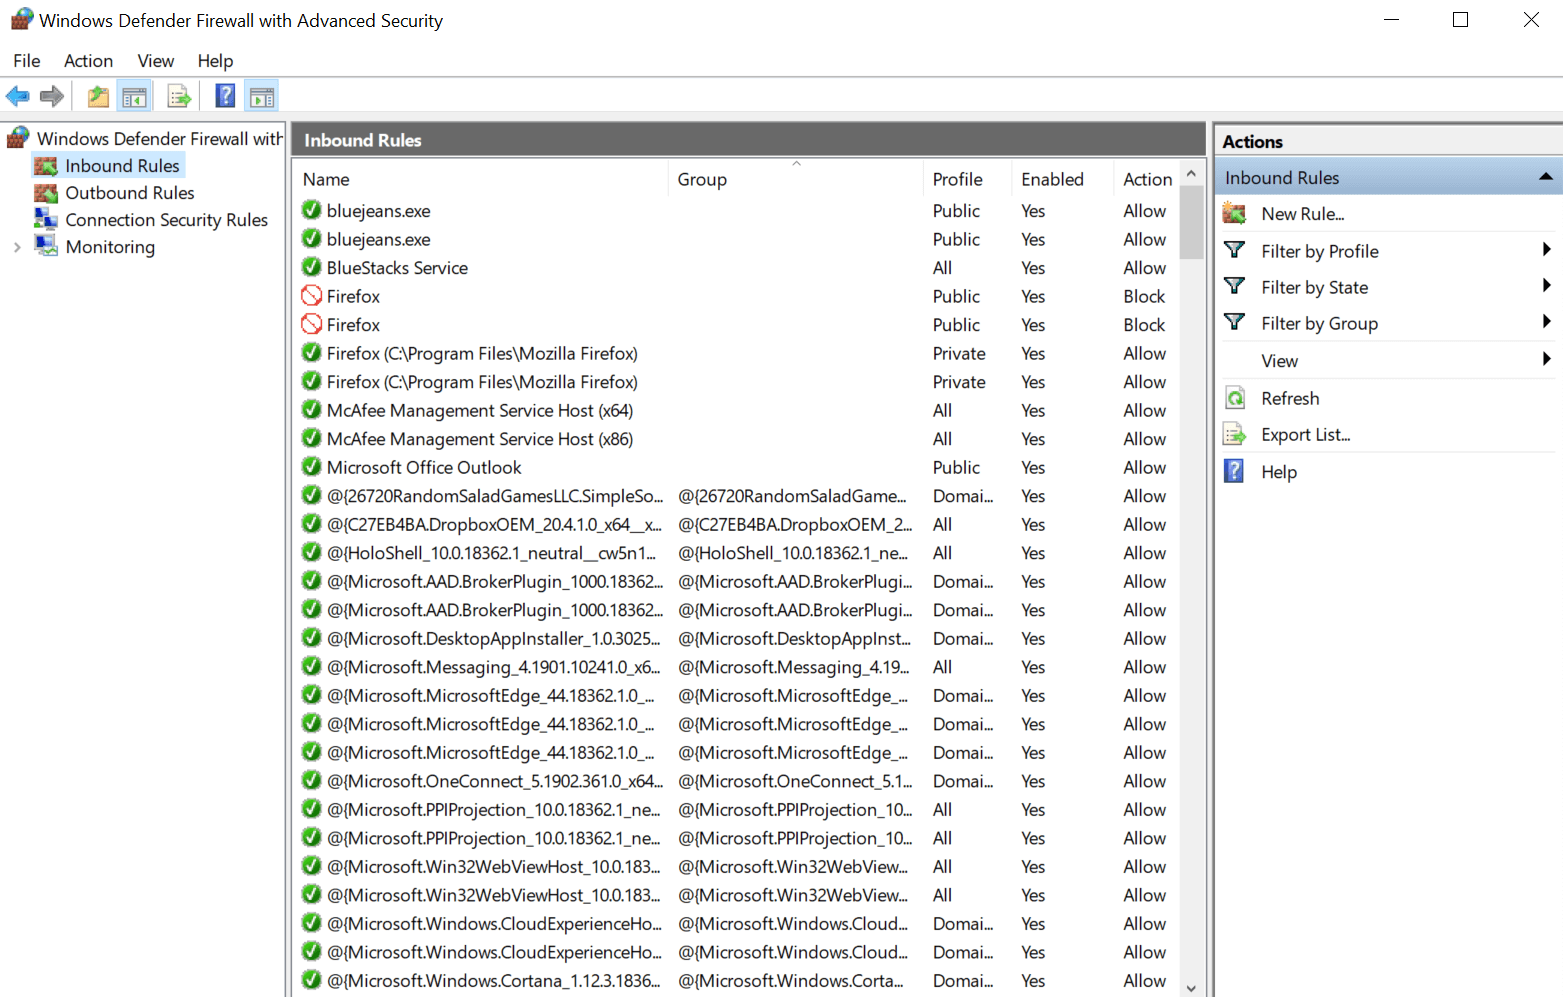Open Help using the question mark toolbar icon

coord(224,95)
